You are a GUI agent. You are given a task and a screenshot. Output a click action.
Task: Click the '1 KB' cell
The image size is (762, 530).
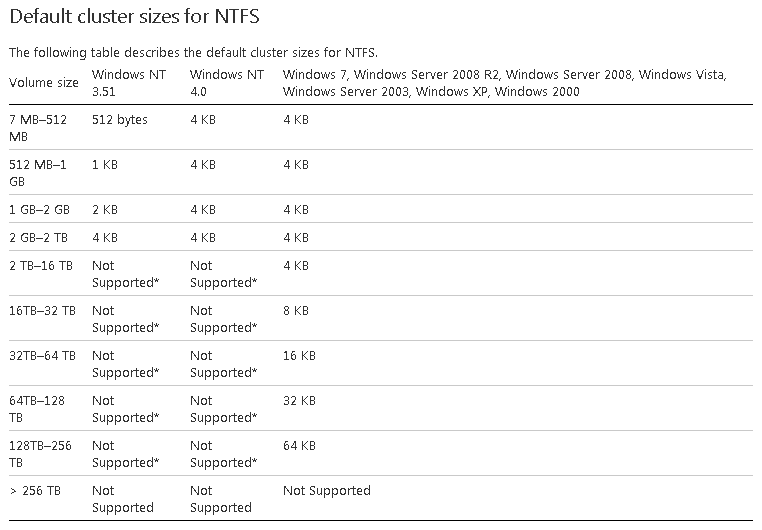[x=105, y=165]
